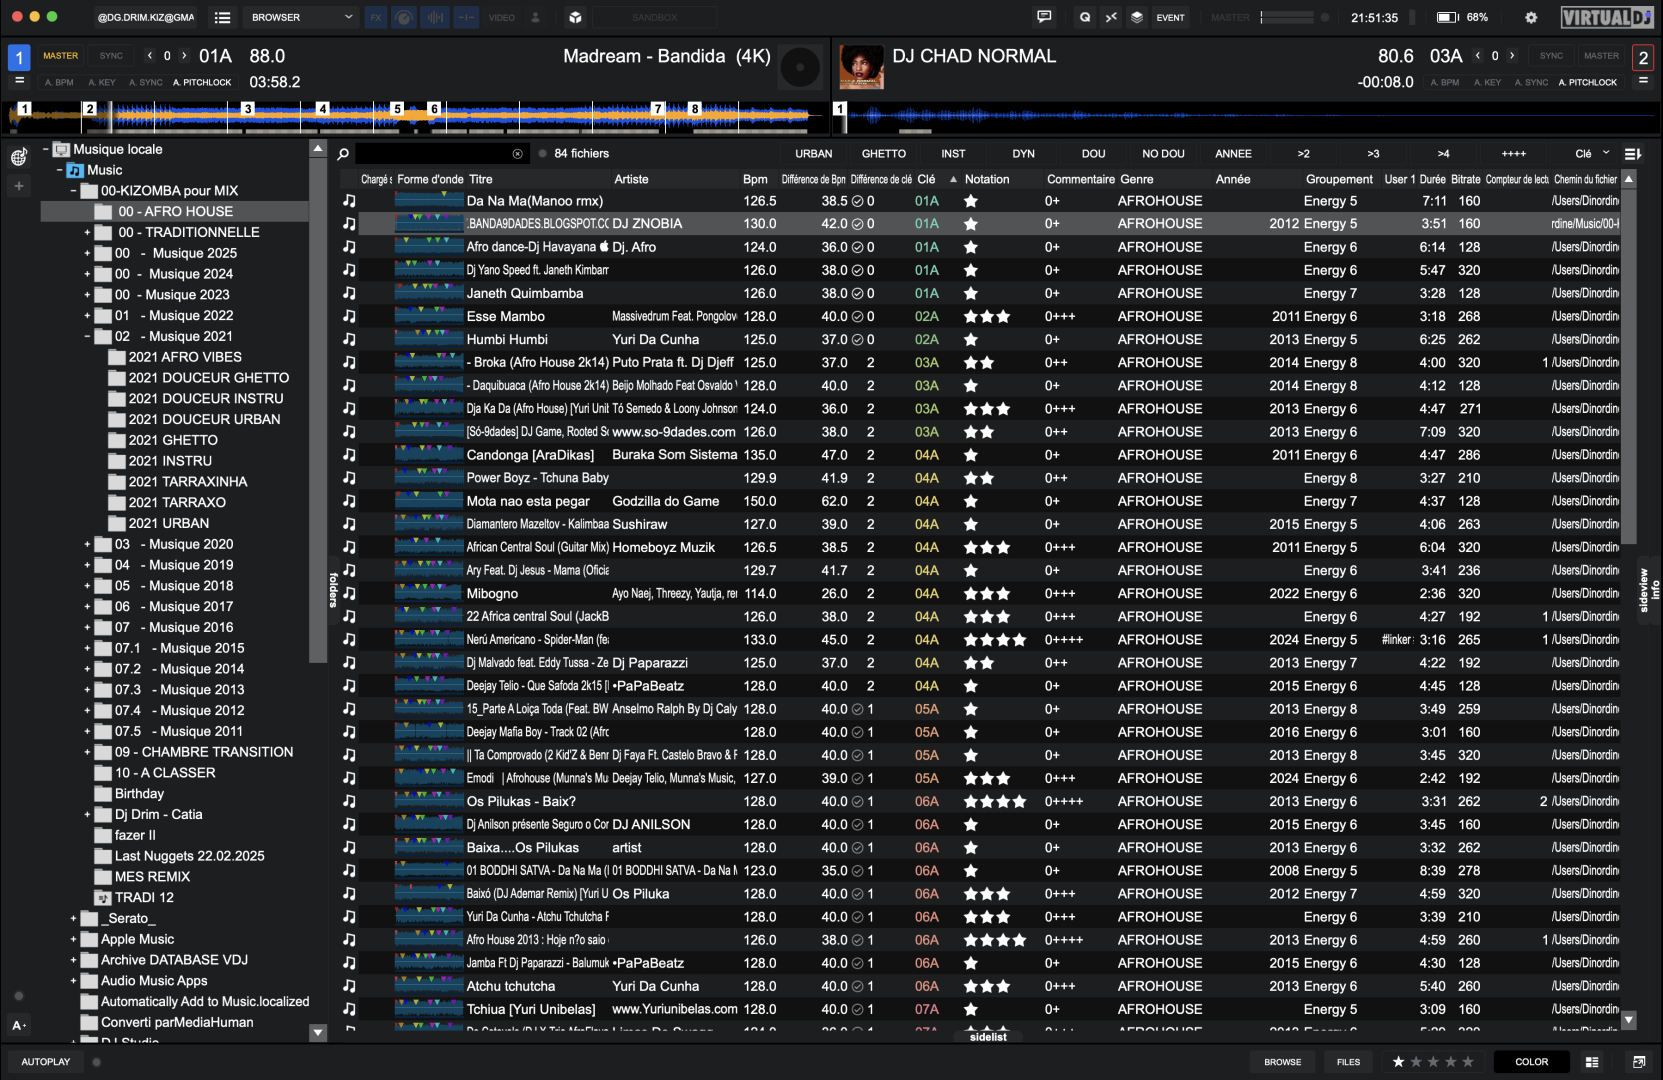Screen dimensions: 1663x1080
Task: Click the plus icon under the globe in sidebar
Action: [18, 186]
